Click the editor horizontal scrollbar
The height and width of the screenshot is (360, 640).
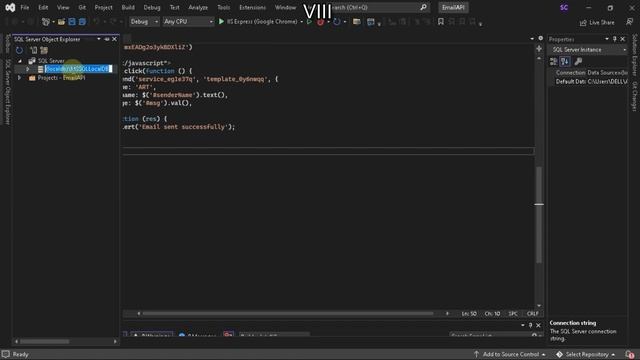click(x=288, y=313)
